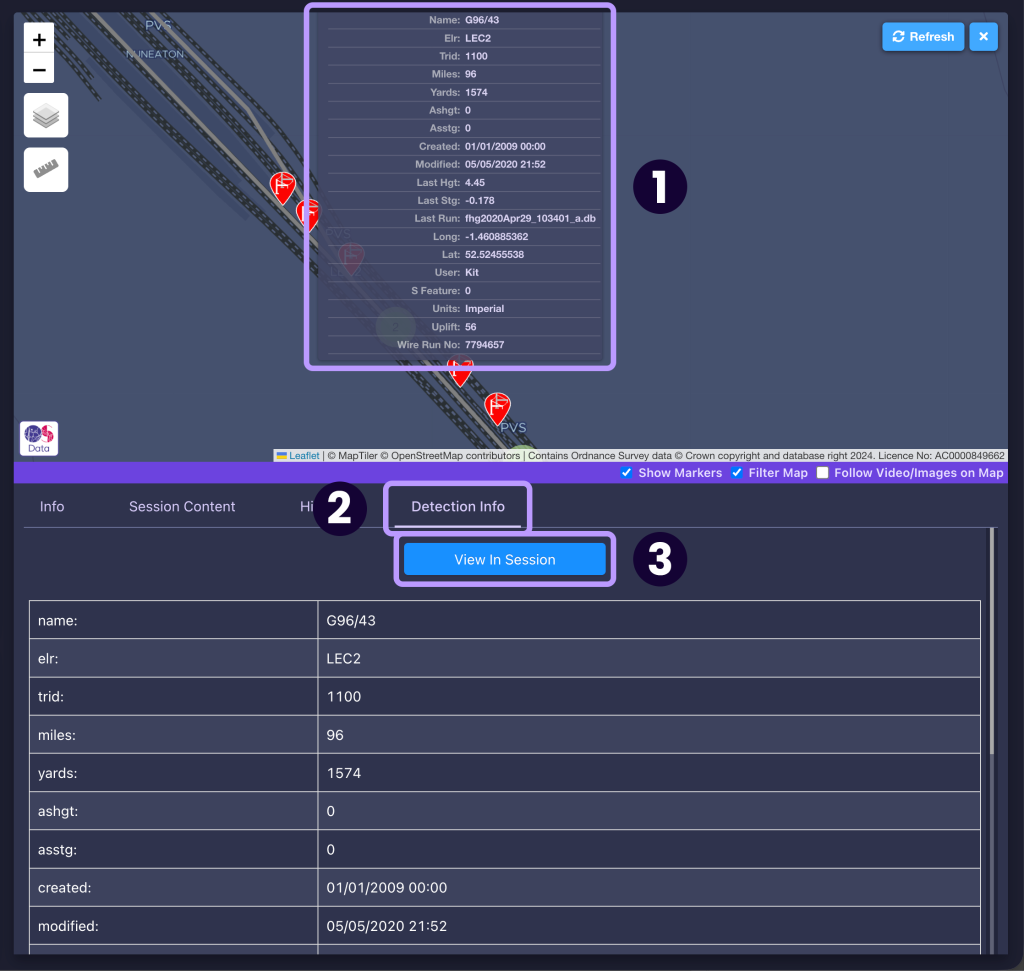
Task: Click the View In Session button
Action: pos(505,560)
